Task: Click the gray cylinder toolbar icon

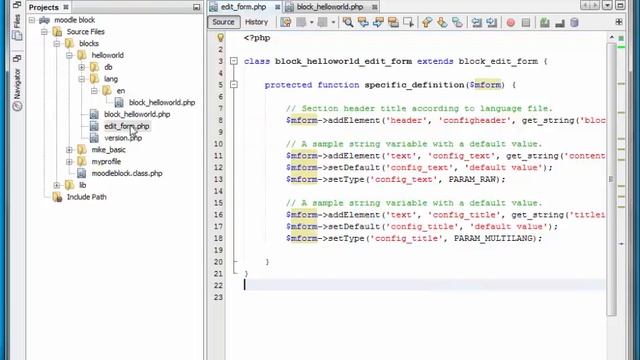Action: [x=574, y=22]
